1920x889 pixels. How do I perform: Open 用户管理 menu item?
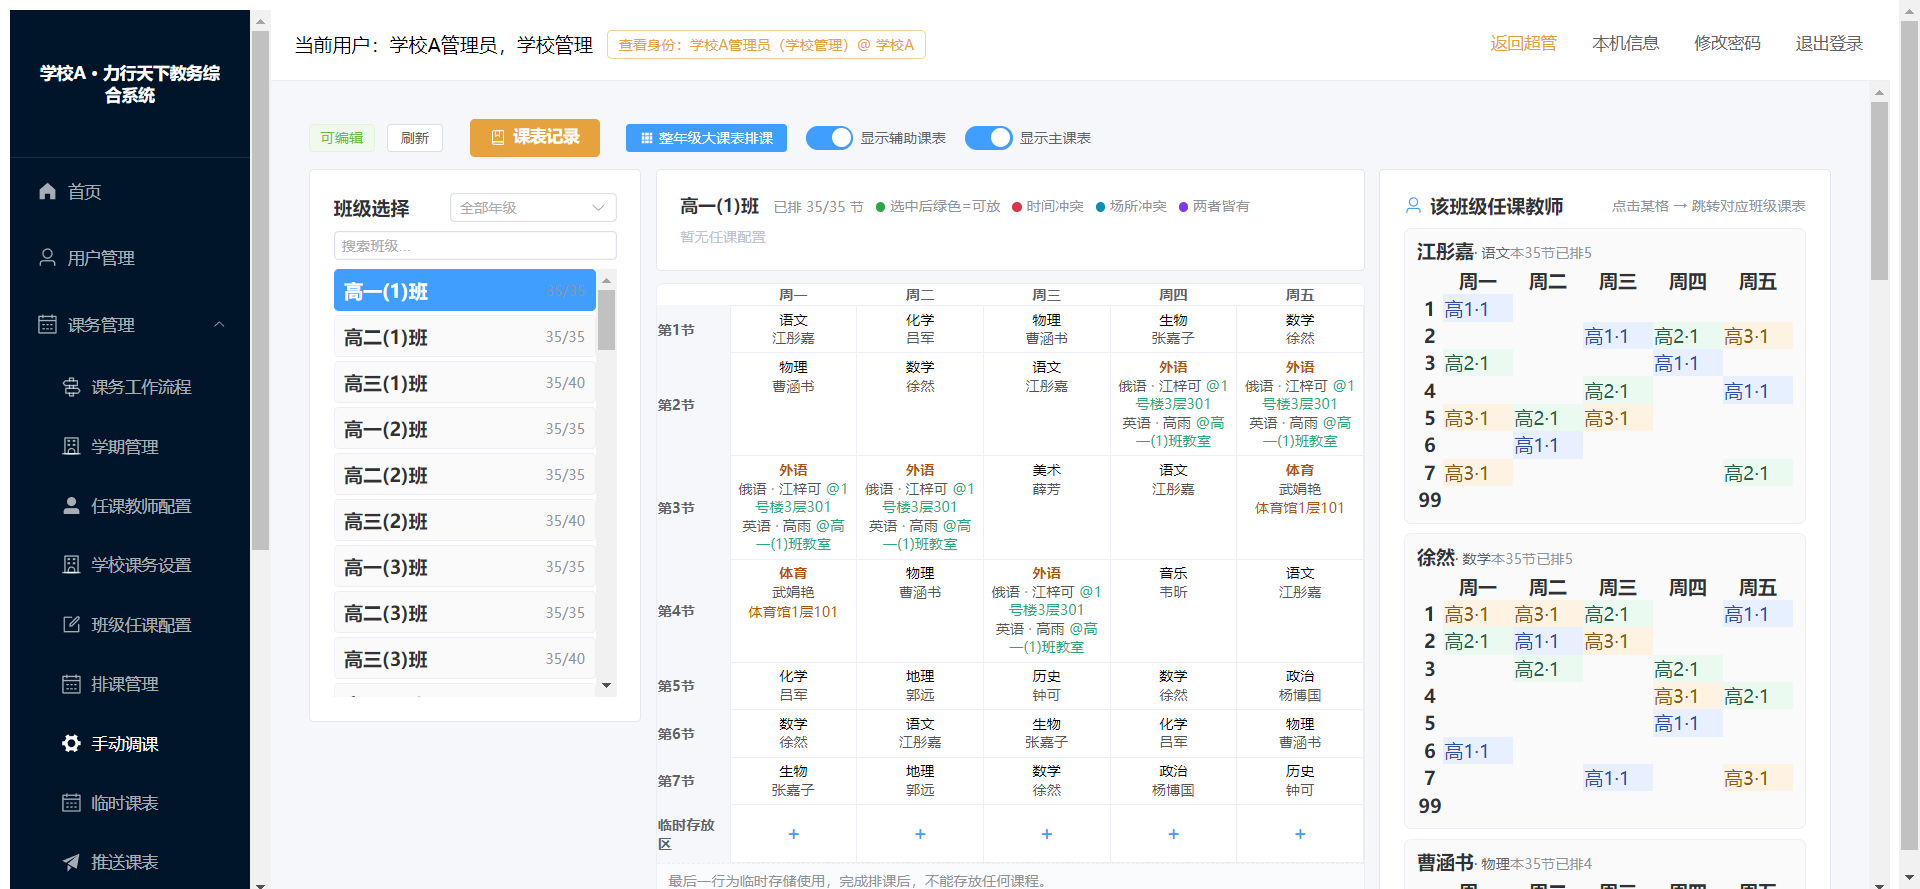tap(130, 258)
